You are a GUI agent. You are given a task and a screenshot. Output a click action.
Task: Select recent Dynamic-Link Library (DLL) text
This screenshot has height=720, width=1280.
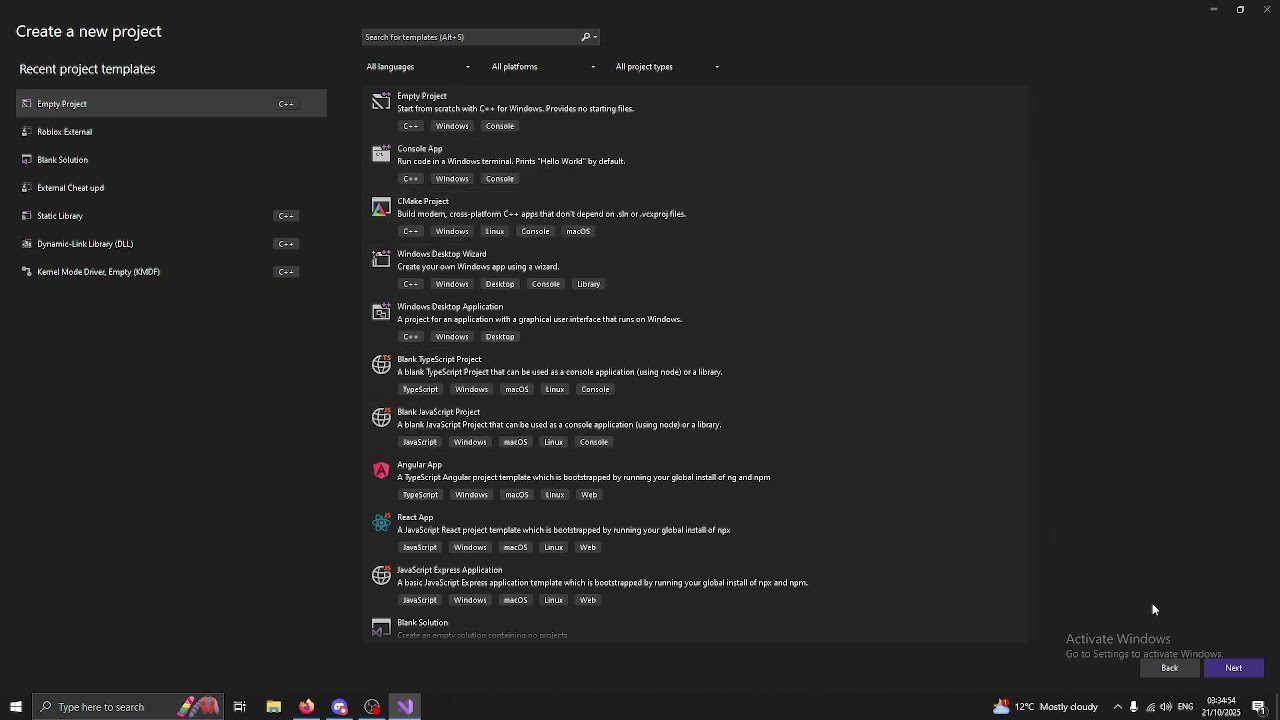[85, 244]
